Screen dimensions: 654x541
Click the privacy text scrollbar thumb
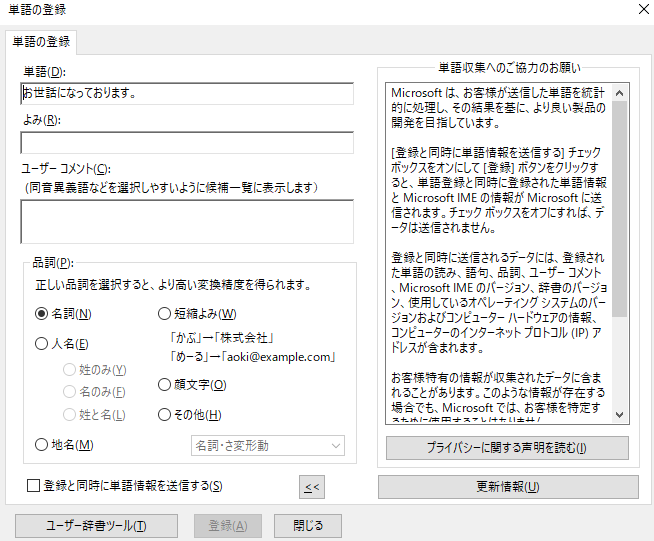click(x=619, y=209)
